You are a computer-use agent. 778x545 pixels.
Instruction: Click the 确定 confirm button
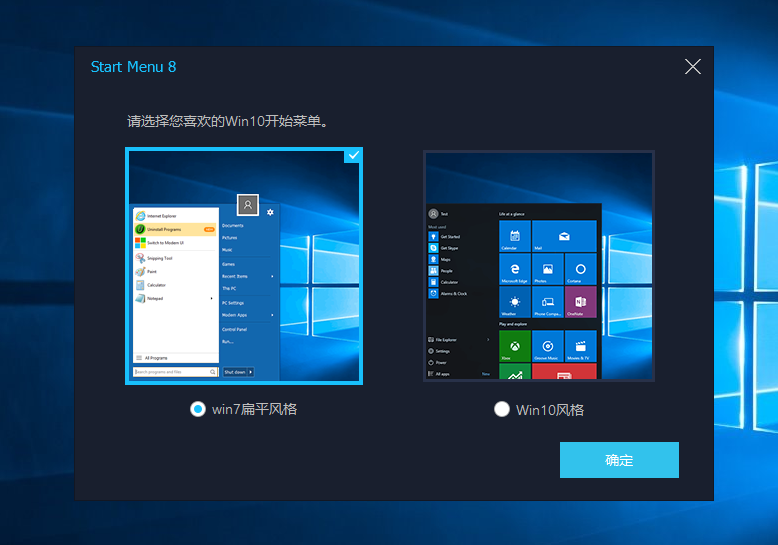click(x=619, y=460)
